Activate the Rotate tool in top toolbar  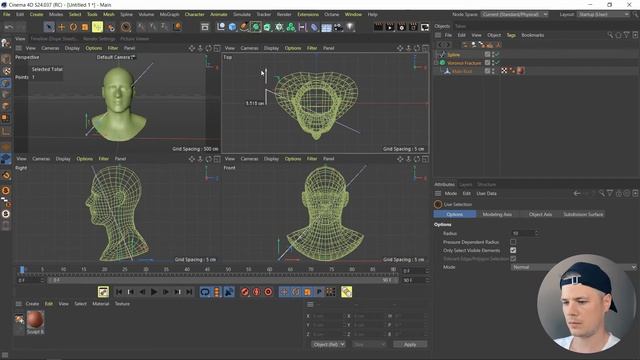(x=73, y=27)
